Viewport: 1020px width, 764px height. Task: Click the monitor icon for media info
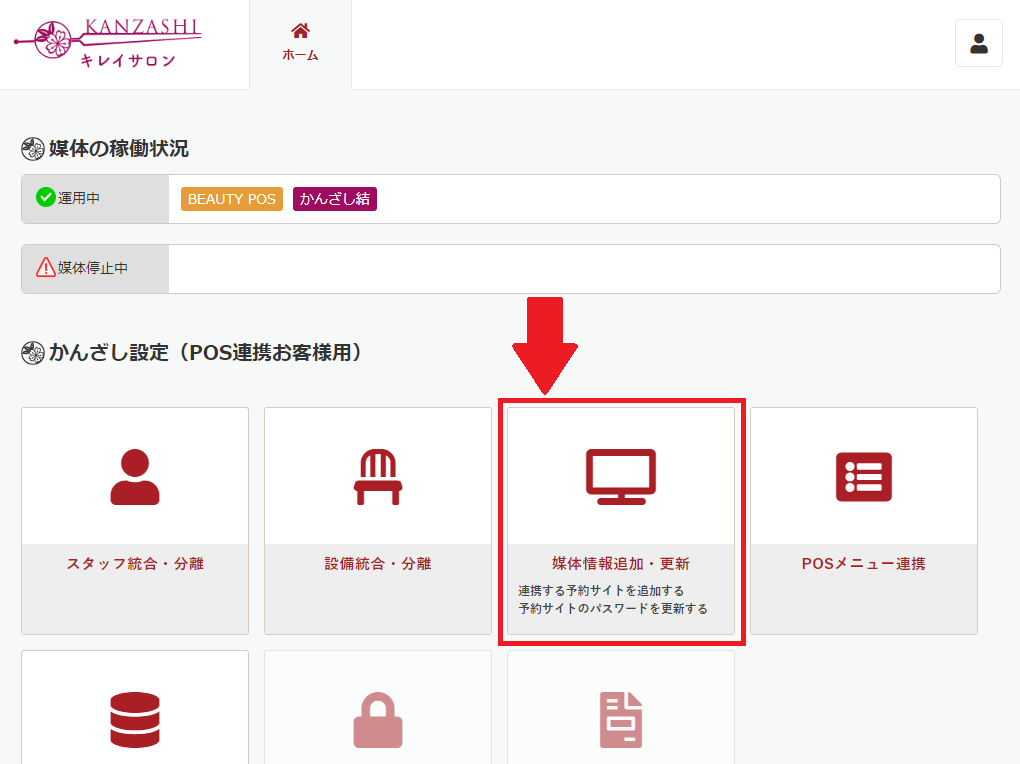pyautogui.click(x=621, y=477)
